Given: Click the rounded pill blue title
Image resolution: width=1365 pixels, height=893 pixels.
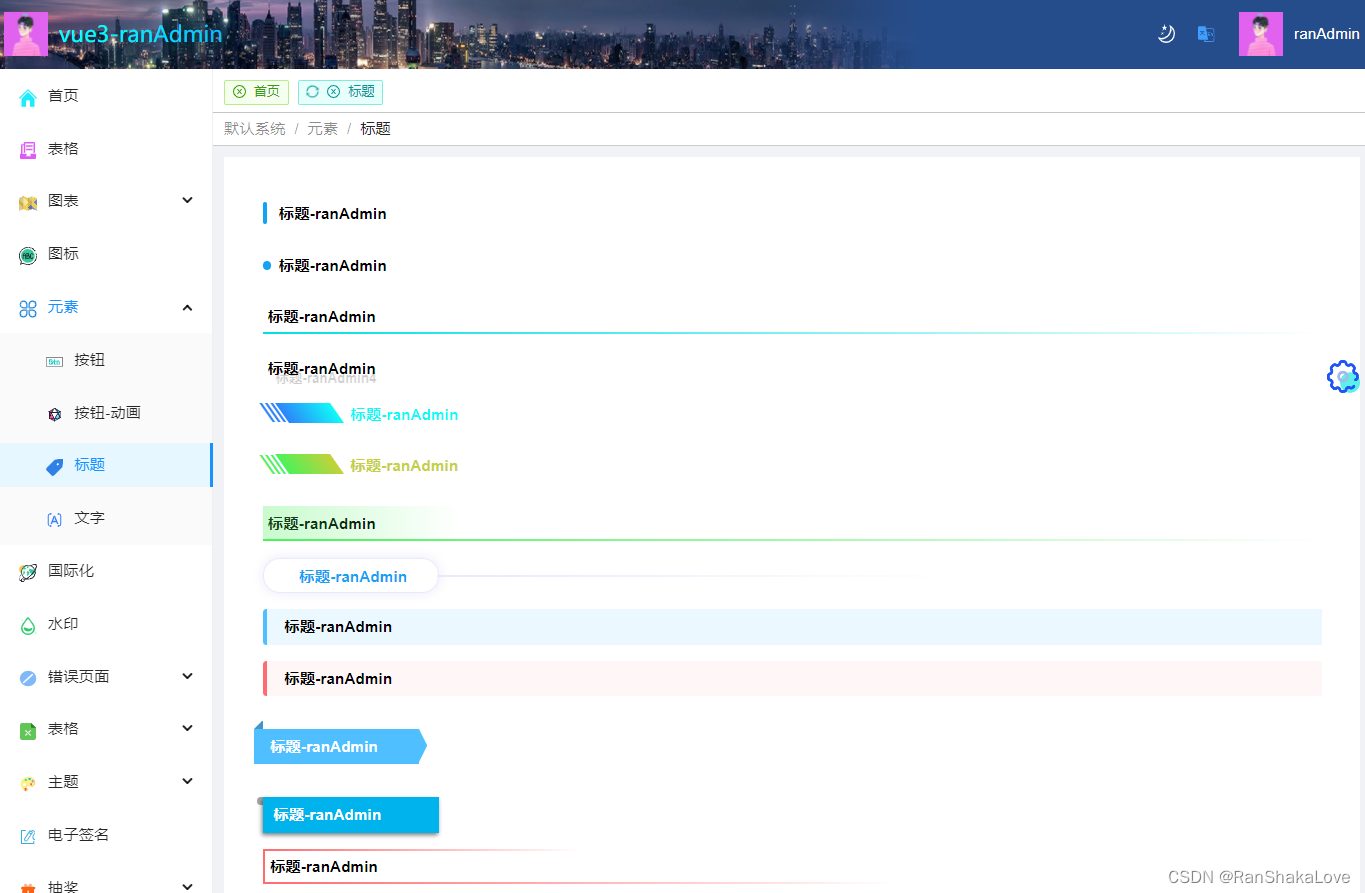Looking at the screenshot, I should 351,576.
